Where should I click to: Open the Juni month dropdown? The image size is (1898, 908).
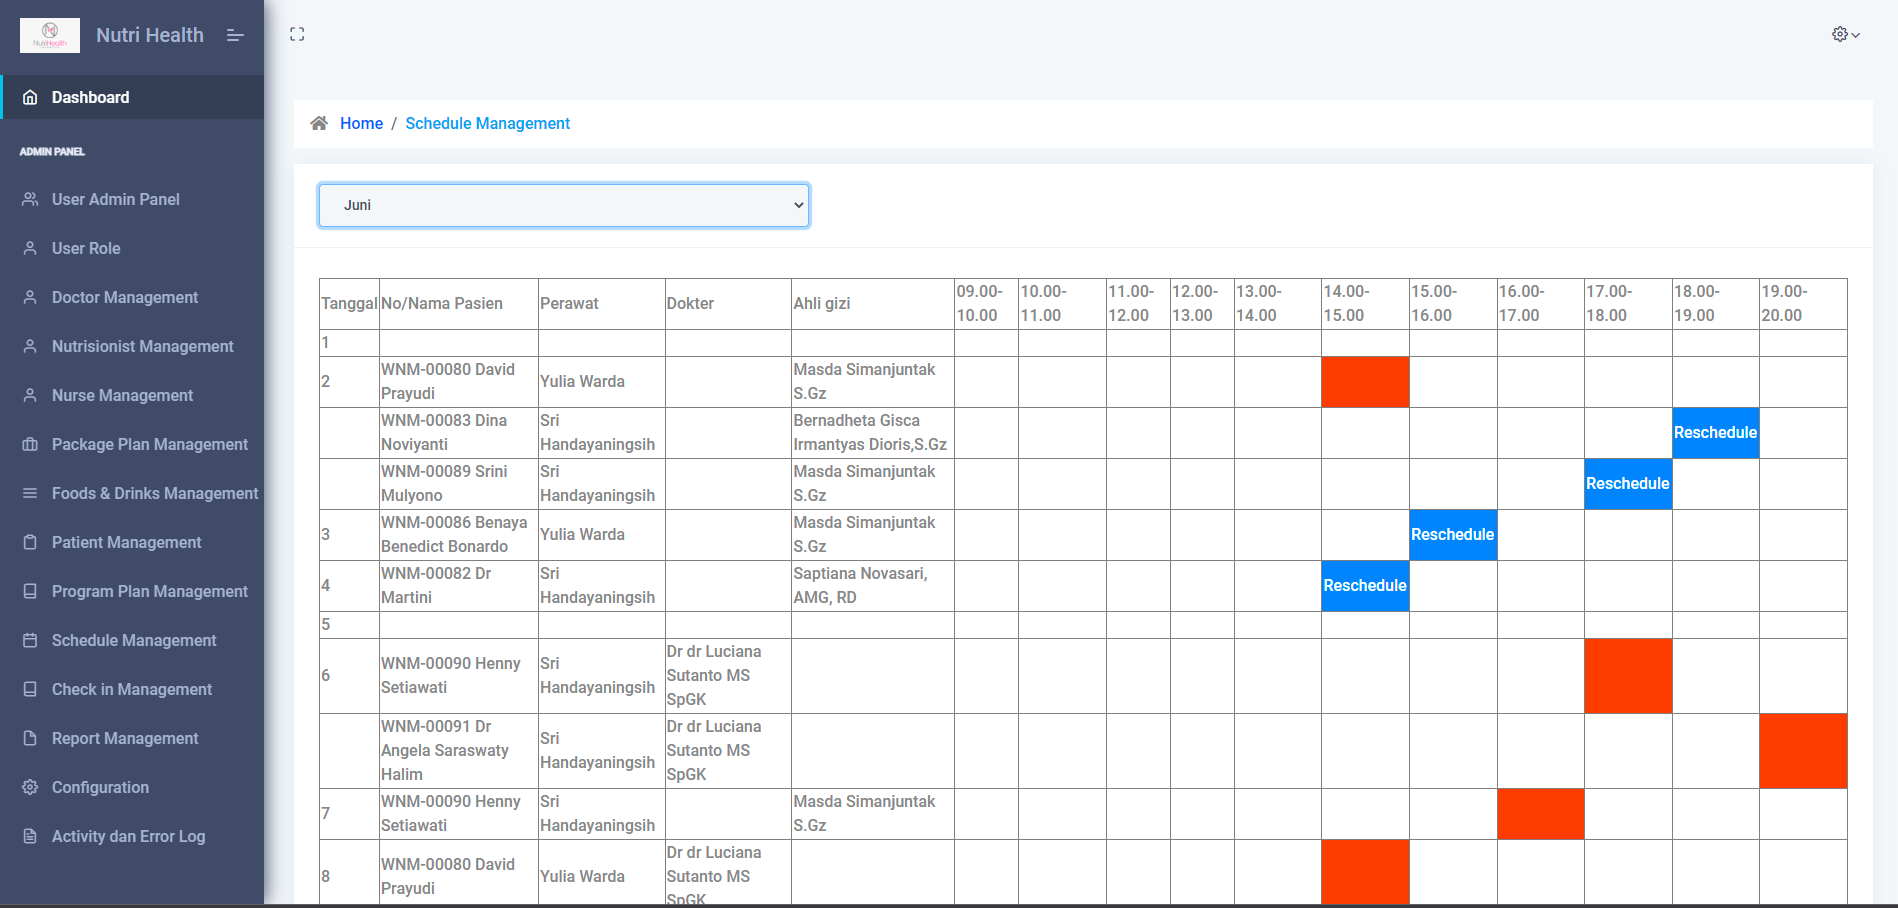coord(564,205)
